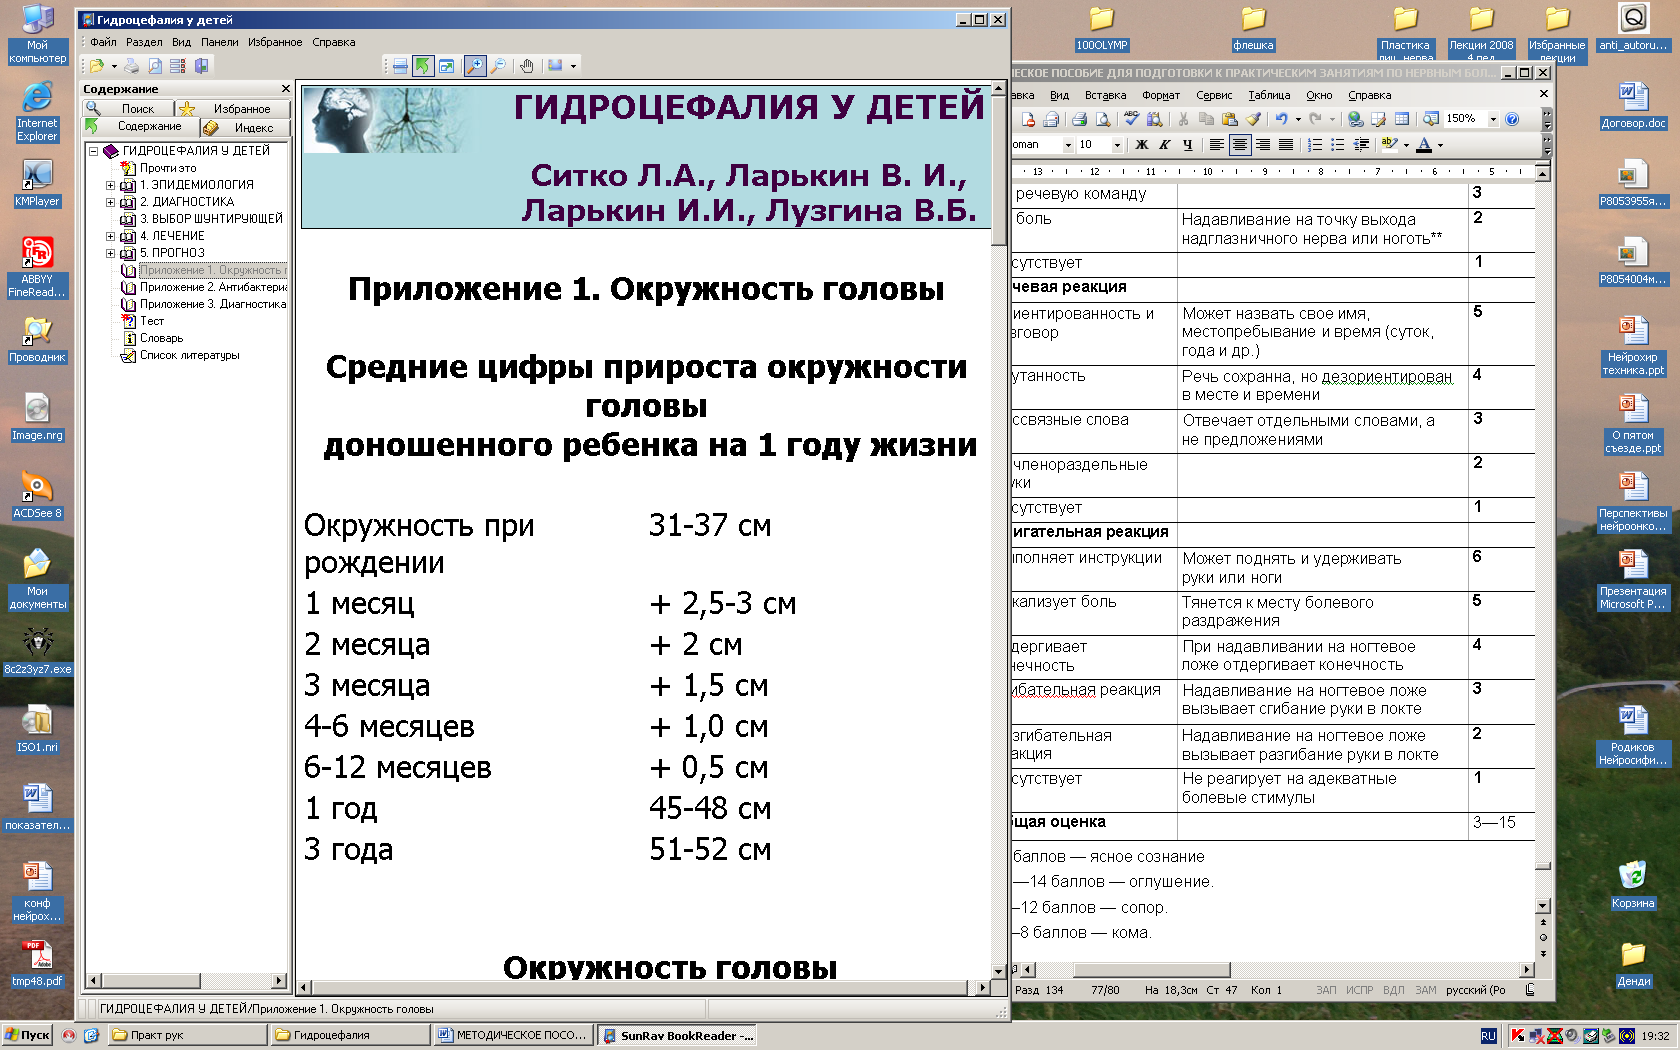Toggle numbered list in Word
Viewport: 1680px width, 1050px height.
pyautogui.click(x=1315, y=145)
